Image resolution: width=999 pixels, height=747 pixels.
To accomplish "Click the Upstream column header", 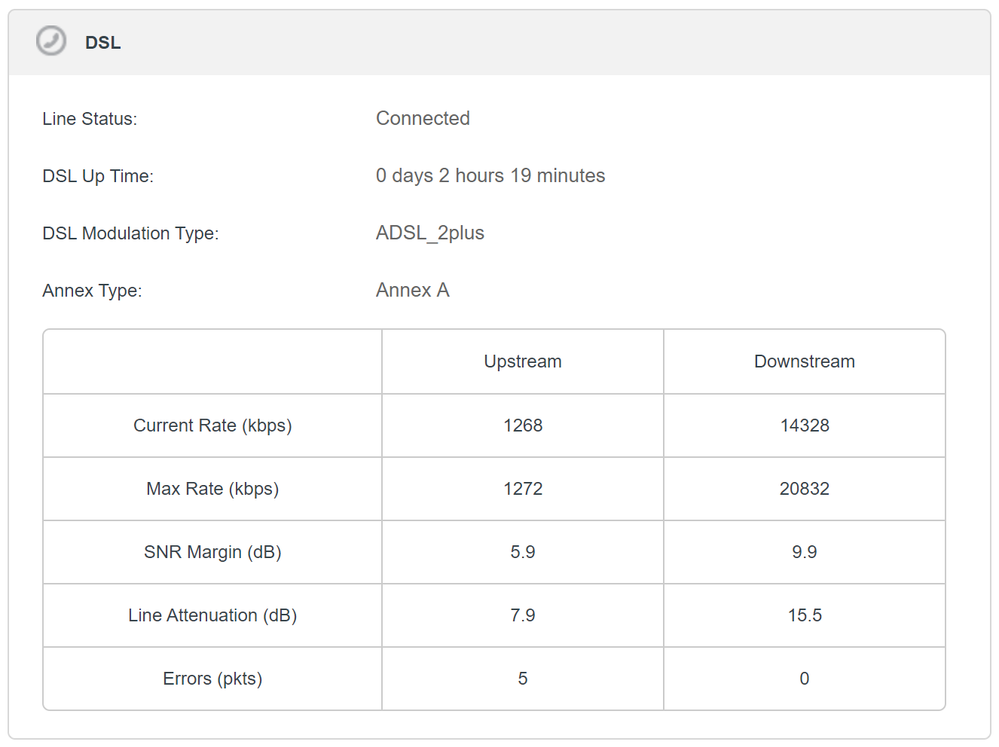I will pyautogui.click(x=522, y=362).
